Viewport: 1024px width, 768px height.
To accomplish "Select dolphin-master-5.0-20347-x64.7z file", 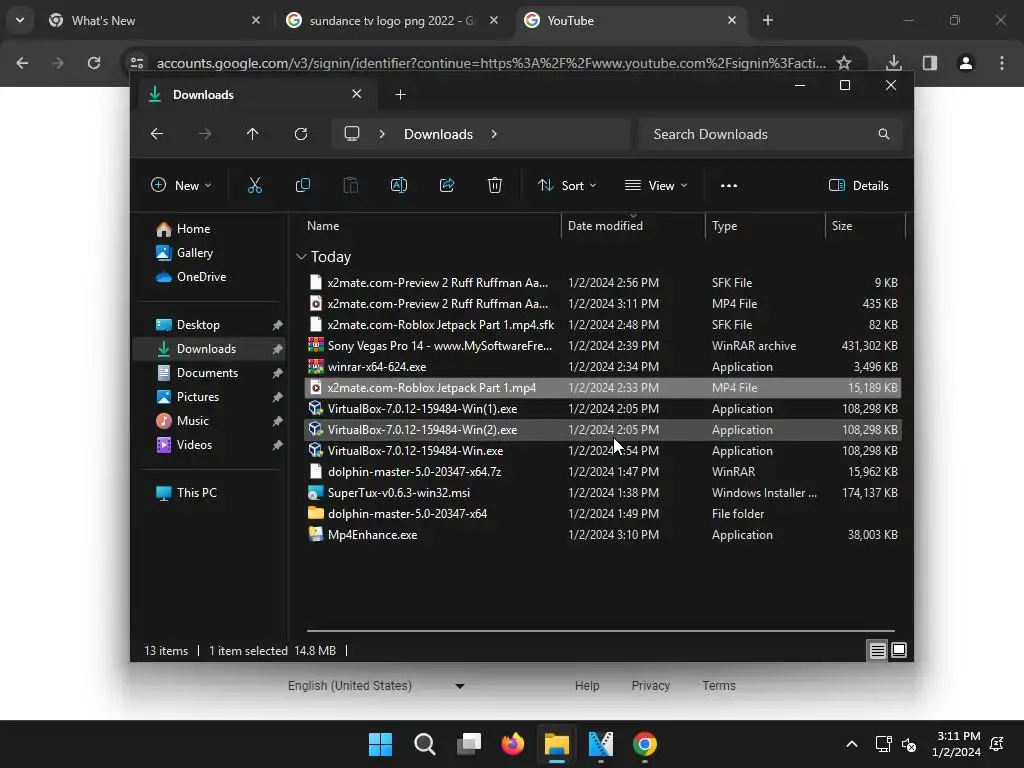I will pyautogui.click(x=602, y=472).
